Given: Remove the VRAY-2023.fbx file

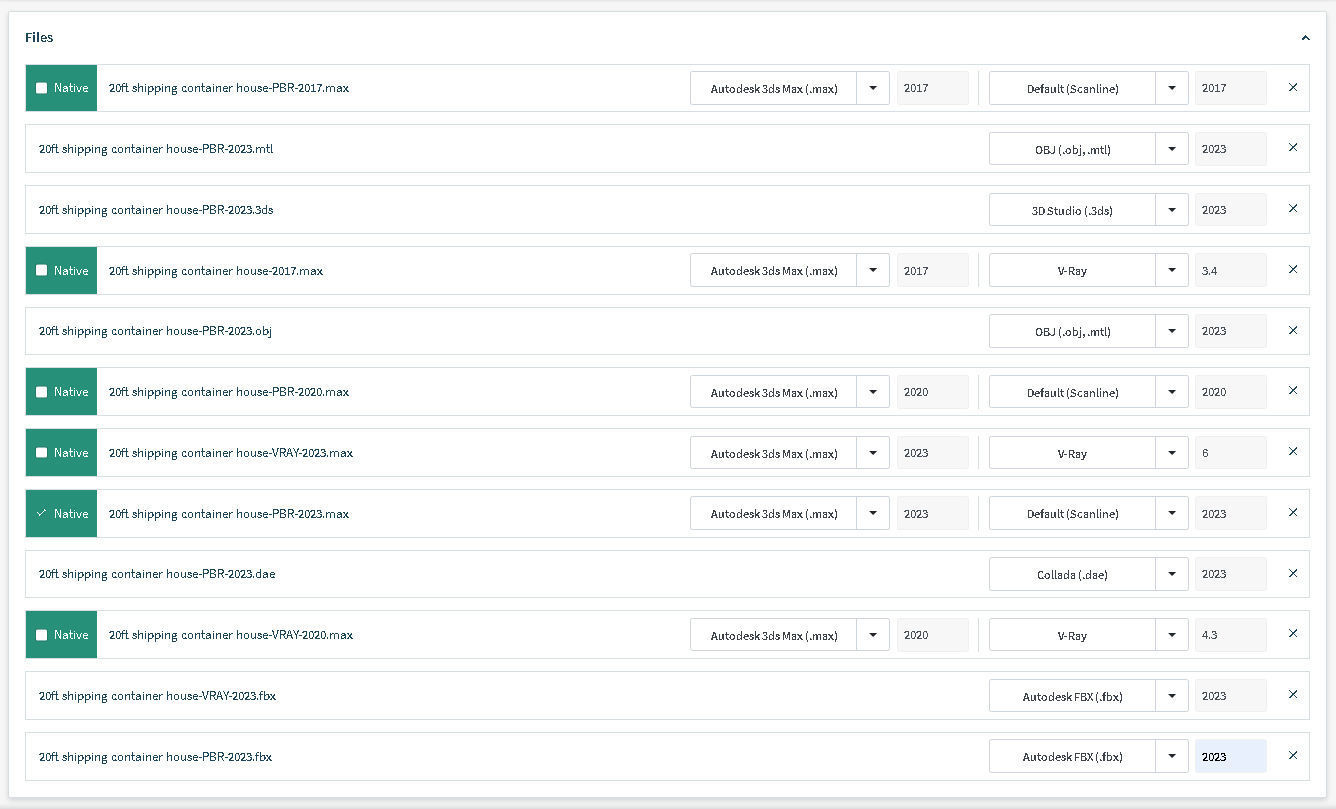Looking at the screenshot, I should pos(1293,695).
